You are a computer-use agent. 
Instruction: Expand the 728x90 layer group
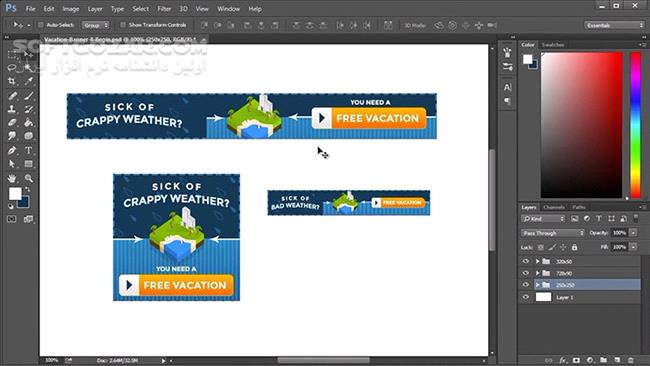[x=537, y=273]
